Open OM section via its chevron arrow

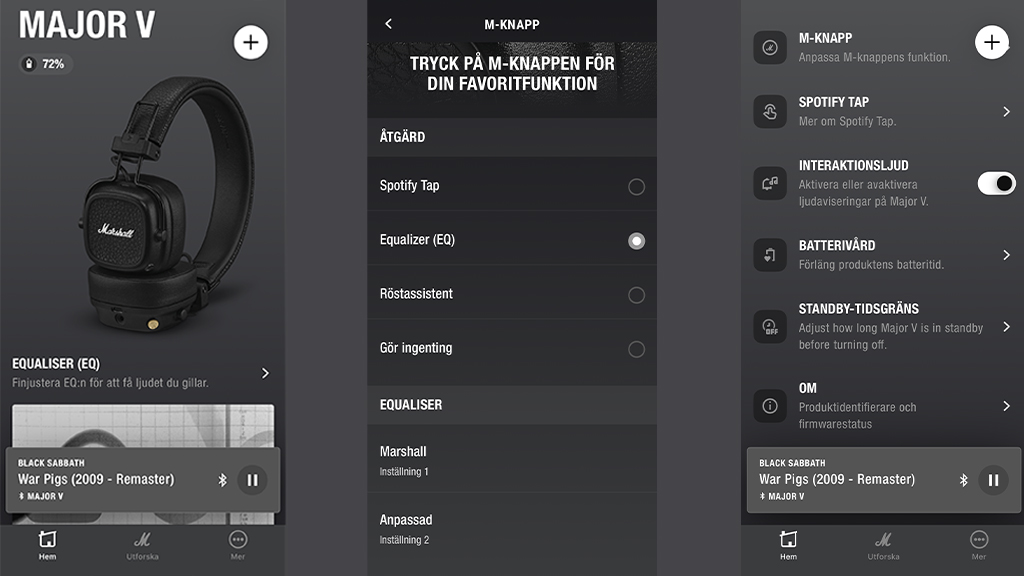coord(1006,406)
